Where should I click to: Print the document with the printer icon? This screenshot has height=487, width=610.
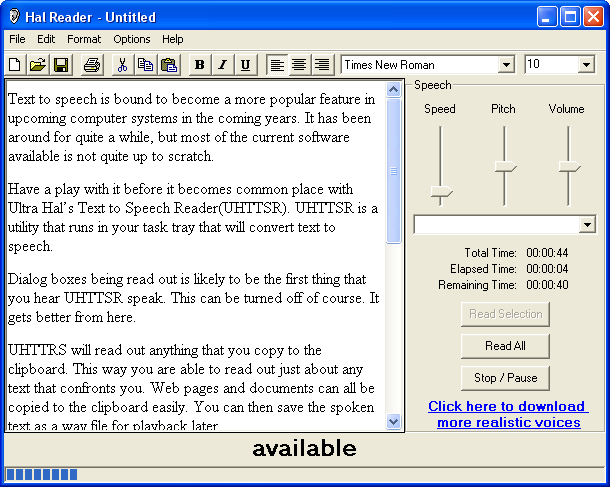pos(92,65)
